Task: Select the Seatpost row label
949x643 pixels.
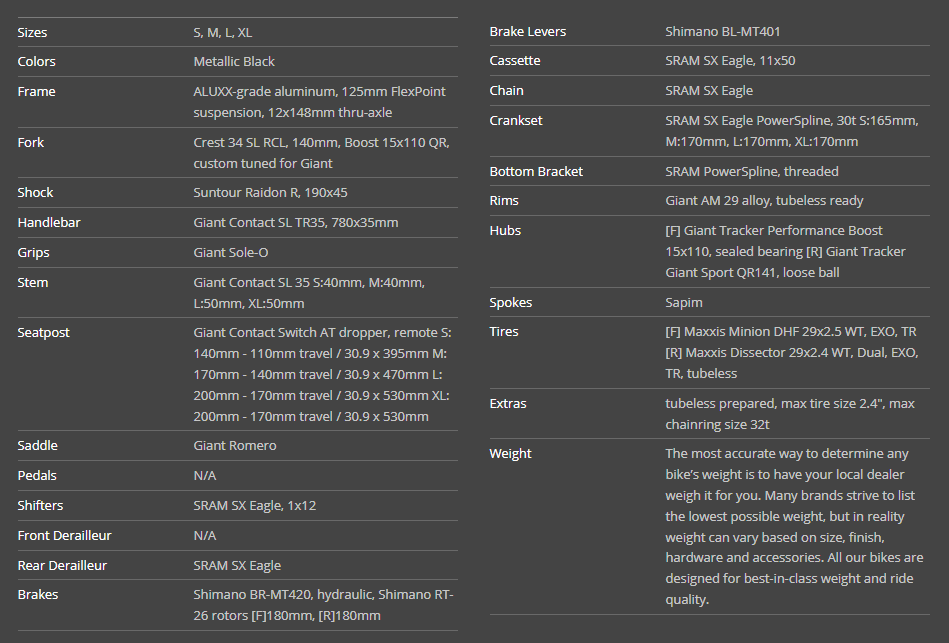Action: [x=44, y=333]
